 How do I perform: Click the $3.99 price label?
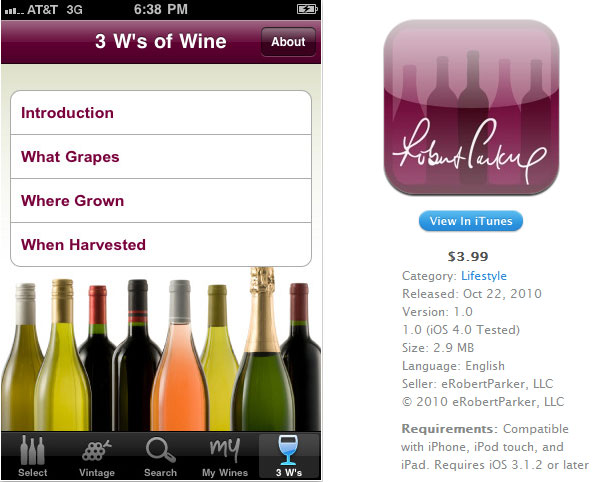click(x=468, y=257)
